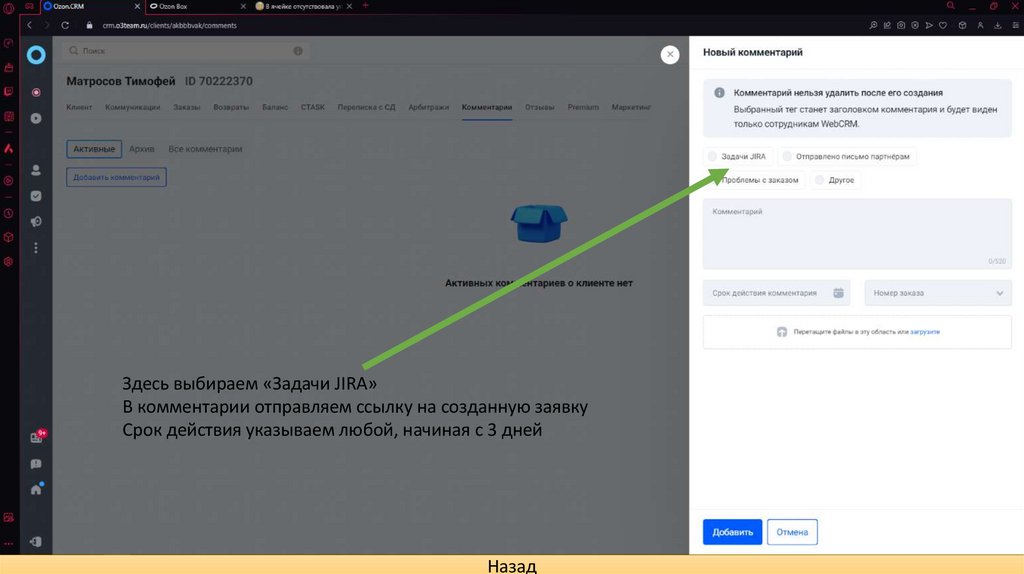Open the three-dots more menu in CRM sidebar
1024x574 pixels.
[36, 248]
